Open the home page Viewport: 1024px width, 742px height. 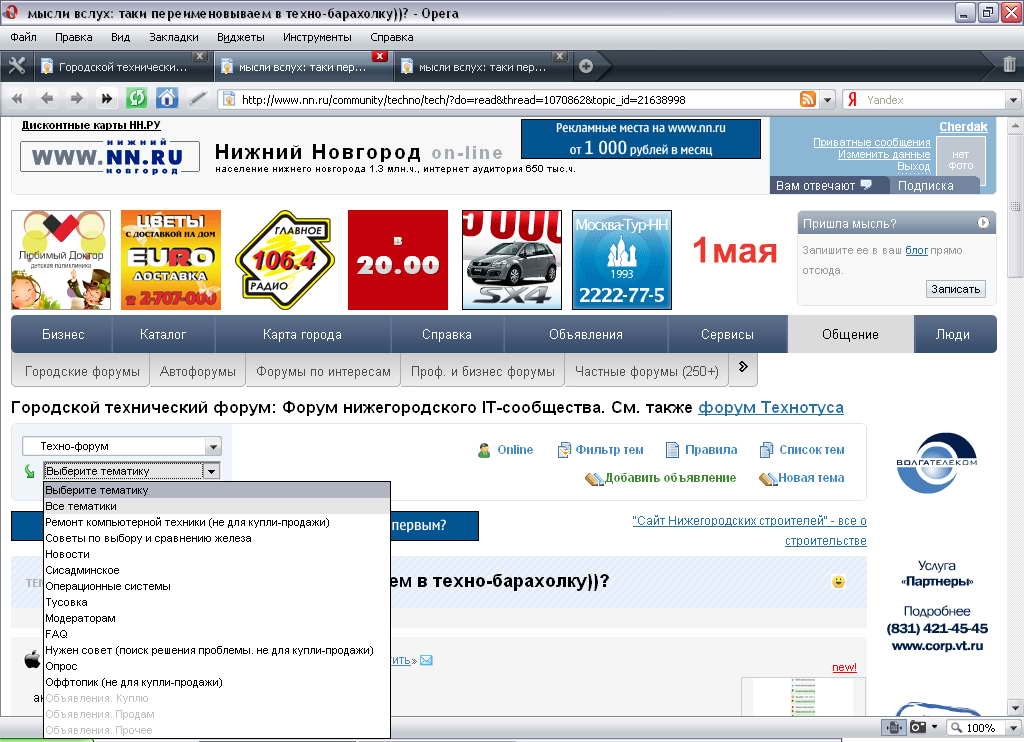[167, 99]
